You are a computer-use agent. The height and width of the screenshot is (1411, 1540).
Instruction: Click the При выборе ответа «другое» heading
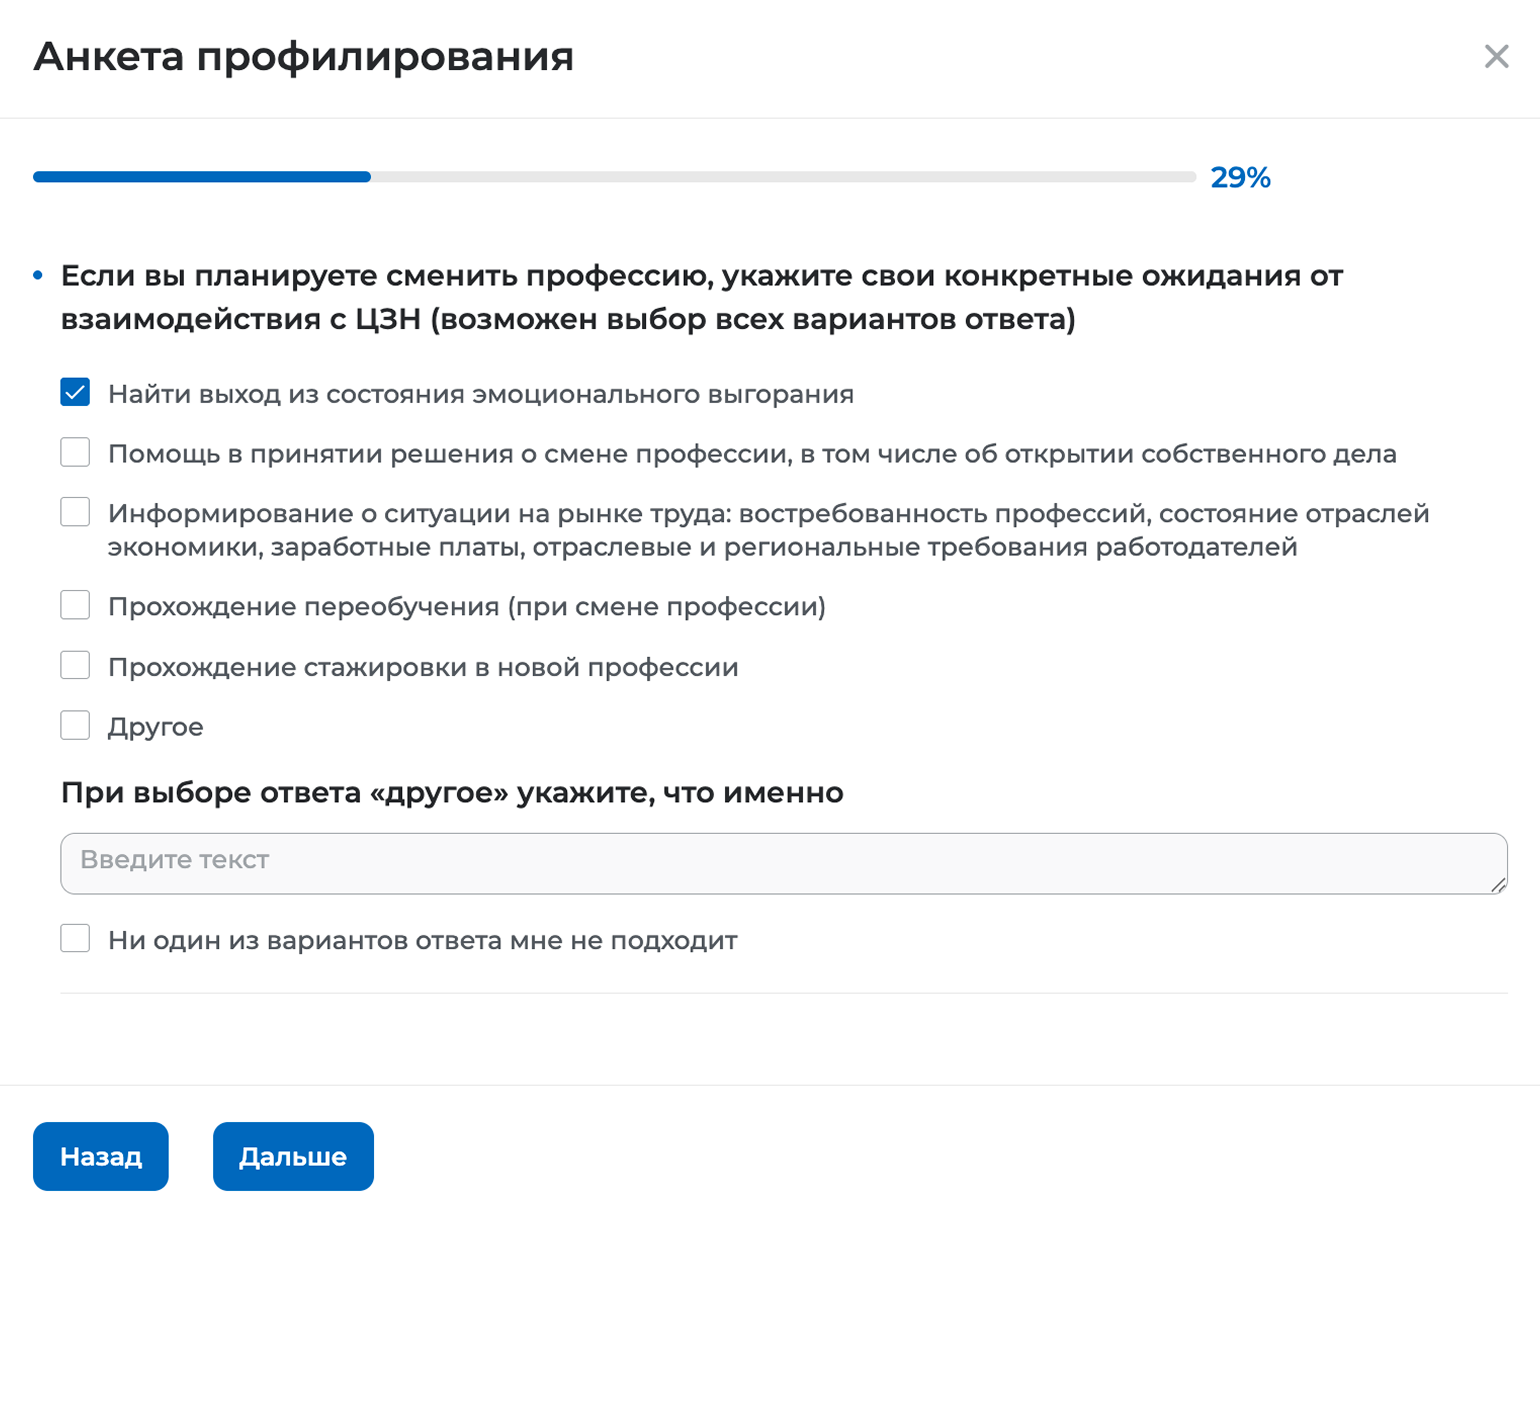tap(452, 793)
